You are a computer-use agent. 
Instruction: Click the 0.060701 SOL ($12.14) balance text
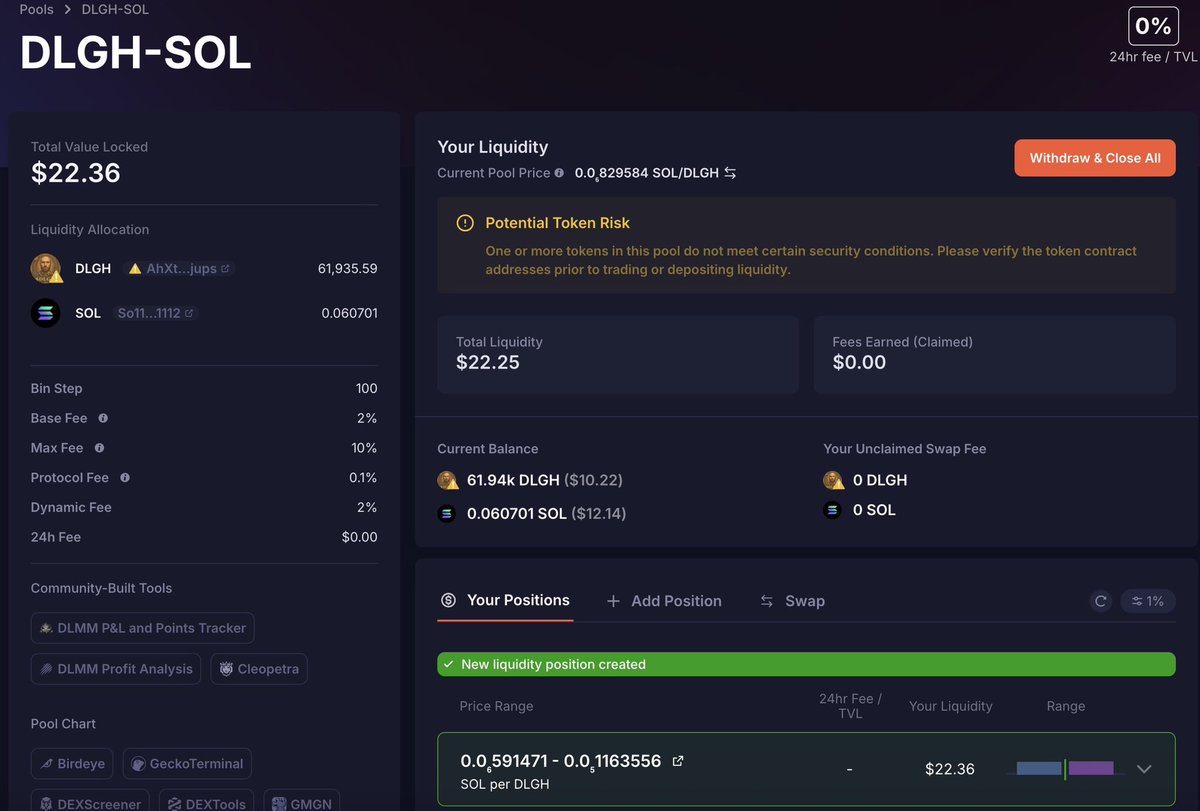[x=547, y=514]
